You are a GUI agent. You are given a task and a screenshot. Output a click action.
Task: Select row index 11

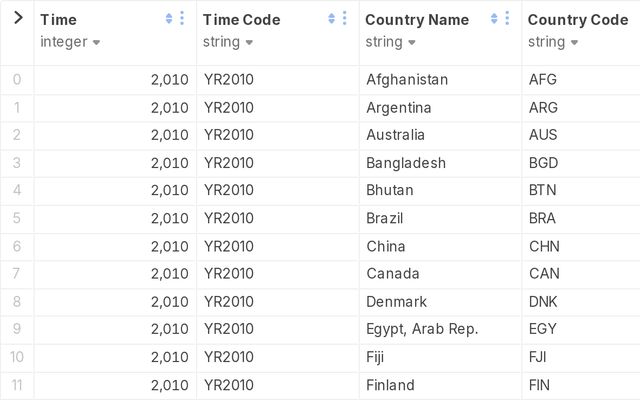[x=17, y=385]
